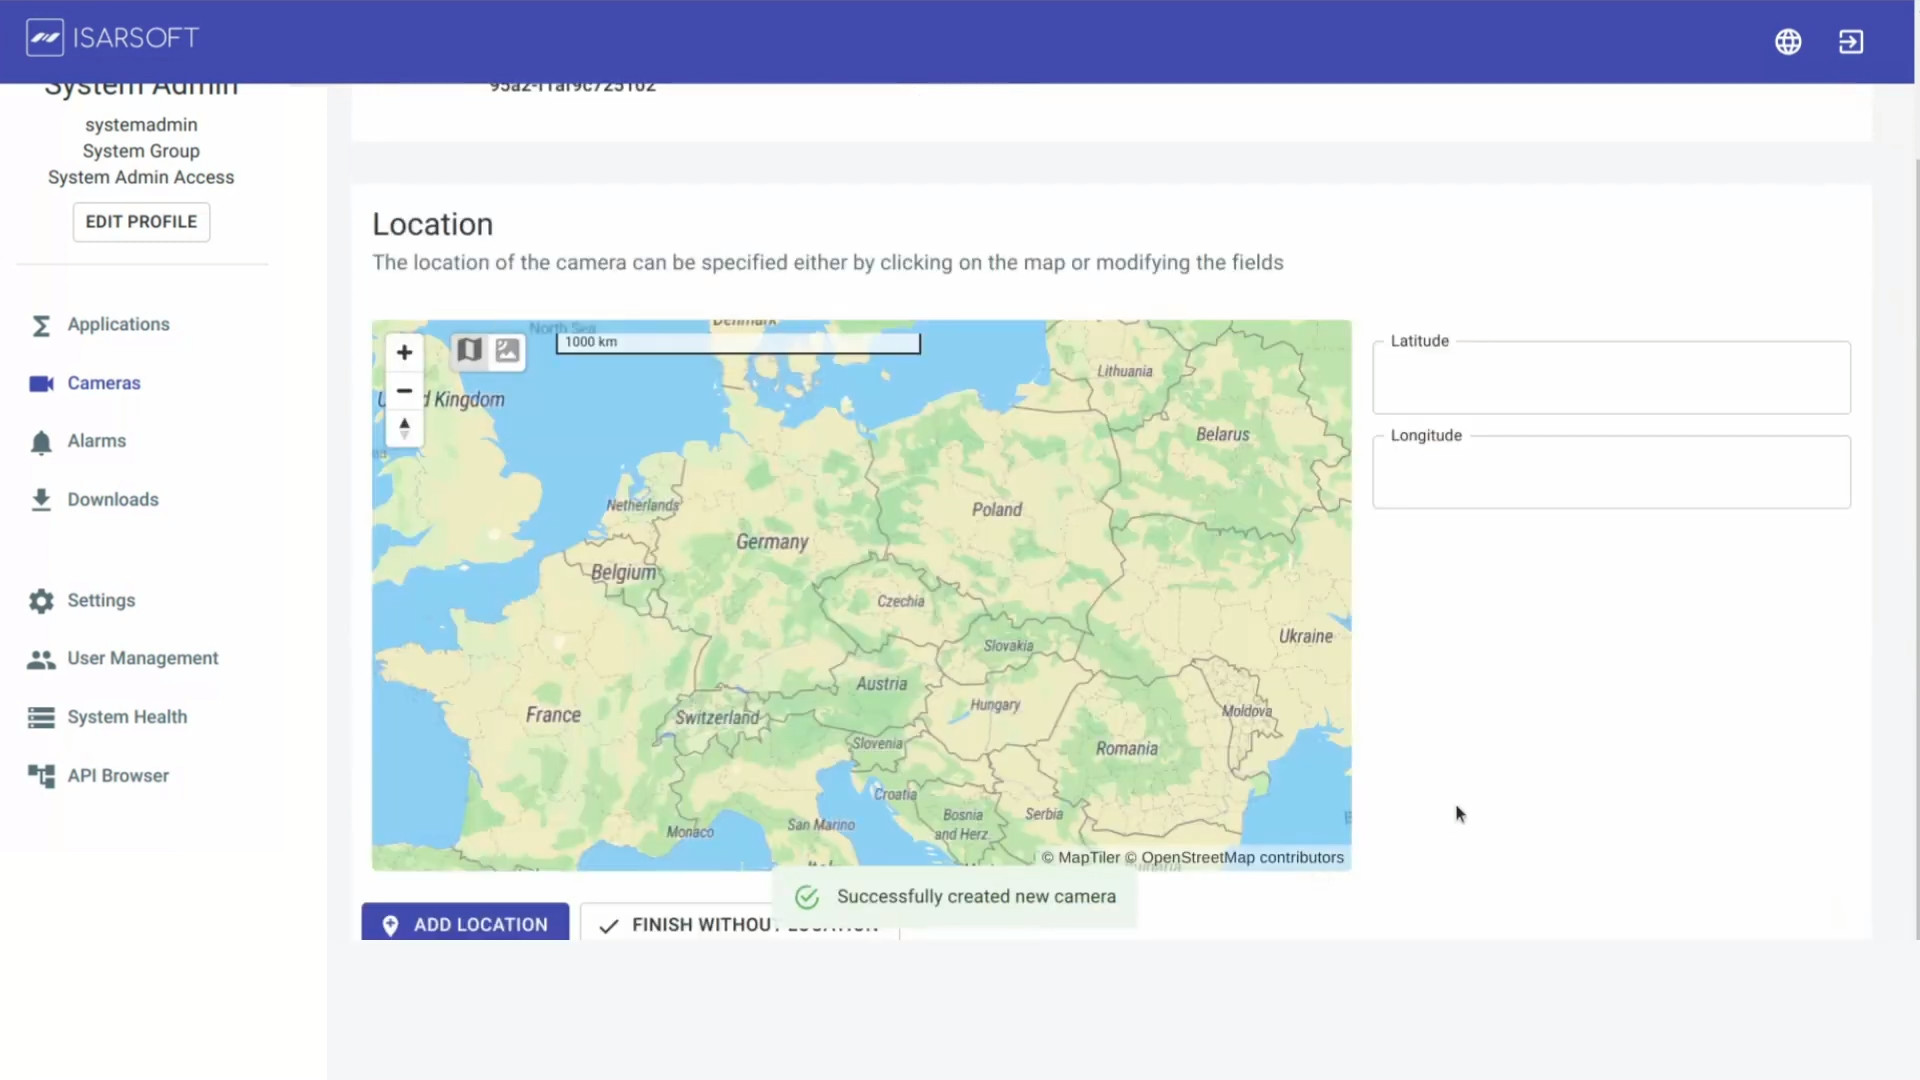Switch map to satellite imagery view
The width and height of the screenshot is (1920, 1080).
pyautogui.click(x=507, y=351)
